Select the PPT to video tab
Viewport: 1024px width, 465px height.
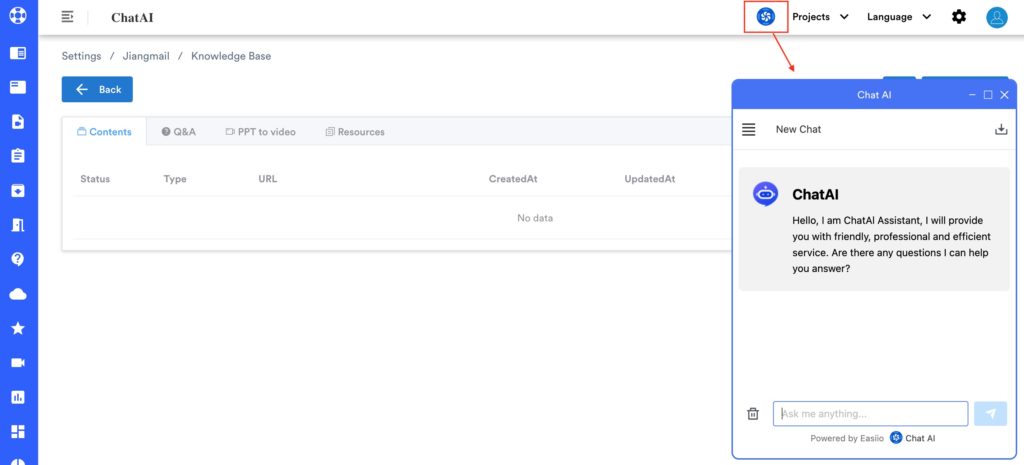click(x=260, y=132)
